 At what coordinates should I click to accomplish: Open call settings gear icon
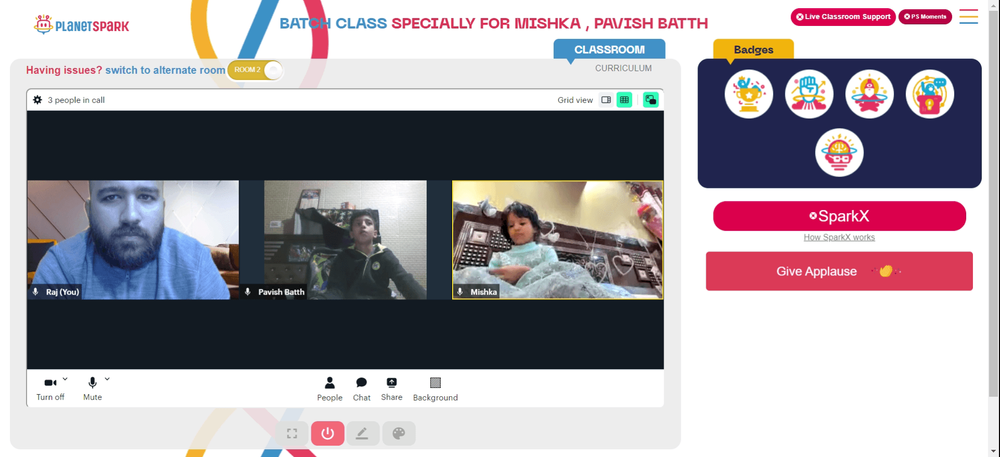(x=38, y=100)
